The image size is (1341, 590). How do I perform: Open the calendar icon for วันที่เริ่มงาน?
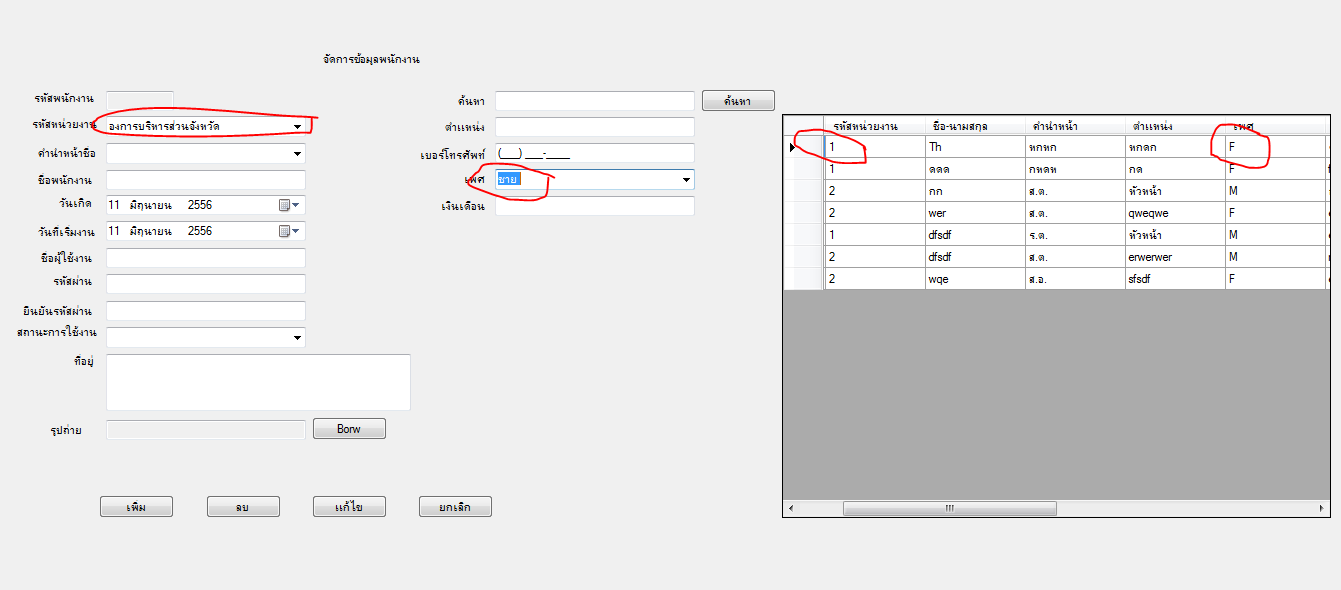(x=285, y=231)
